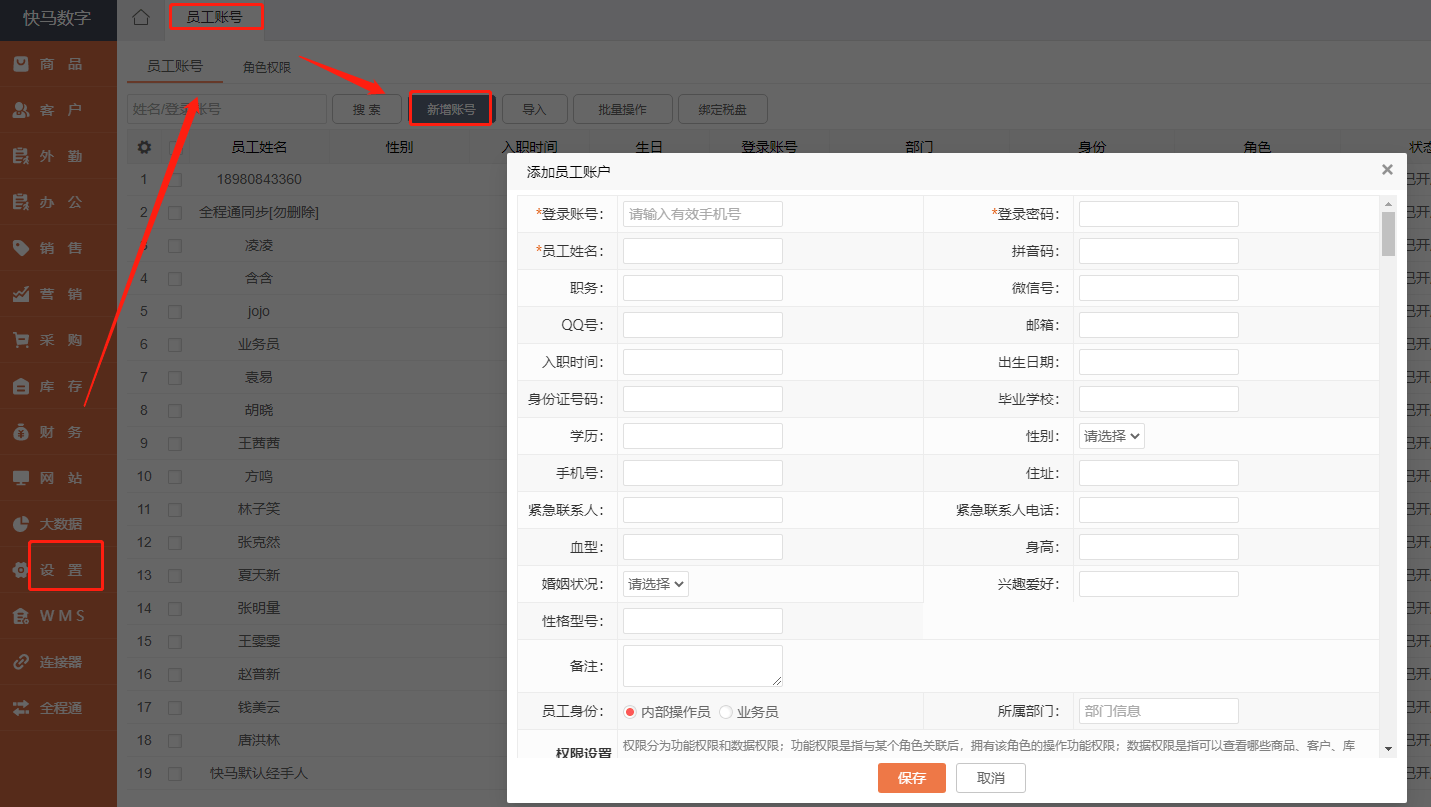Open the 性别 dropdown
Screen dimensions: 1431x807
1112,436
